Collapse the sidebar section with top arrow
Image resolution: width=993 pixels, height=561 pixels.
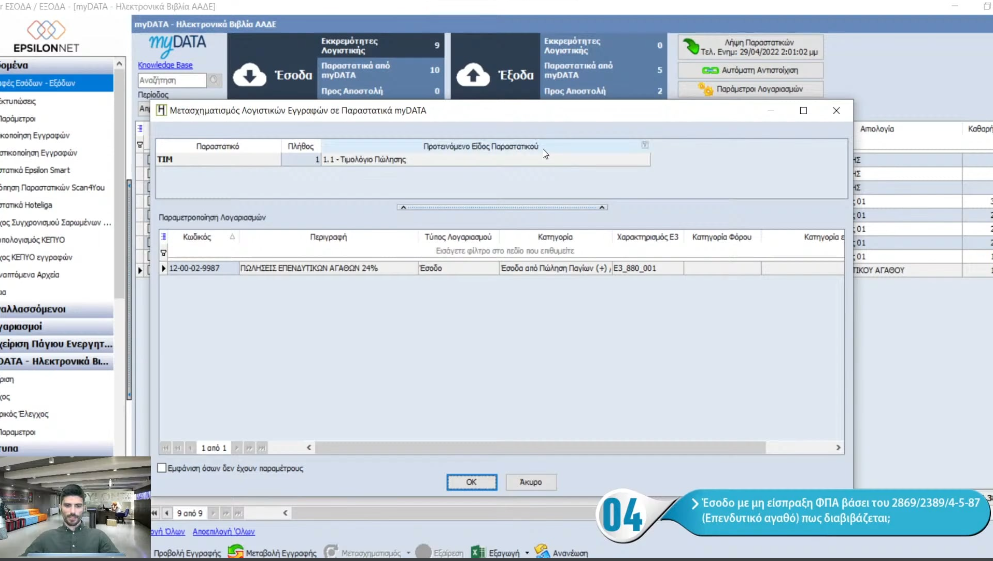pyautogui.click(x=119, y=65)
